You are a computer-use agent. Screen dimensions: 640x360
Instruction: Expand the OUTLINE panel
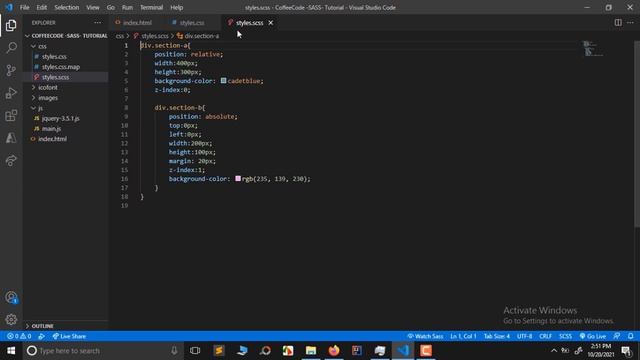click(x=66, y=326)
